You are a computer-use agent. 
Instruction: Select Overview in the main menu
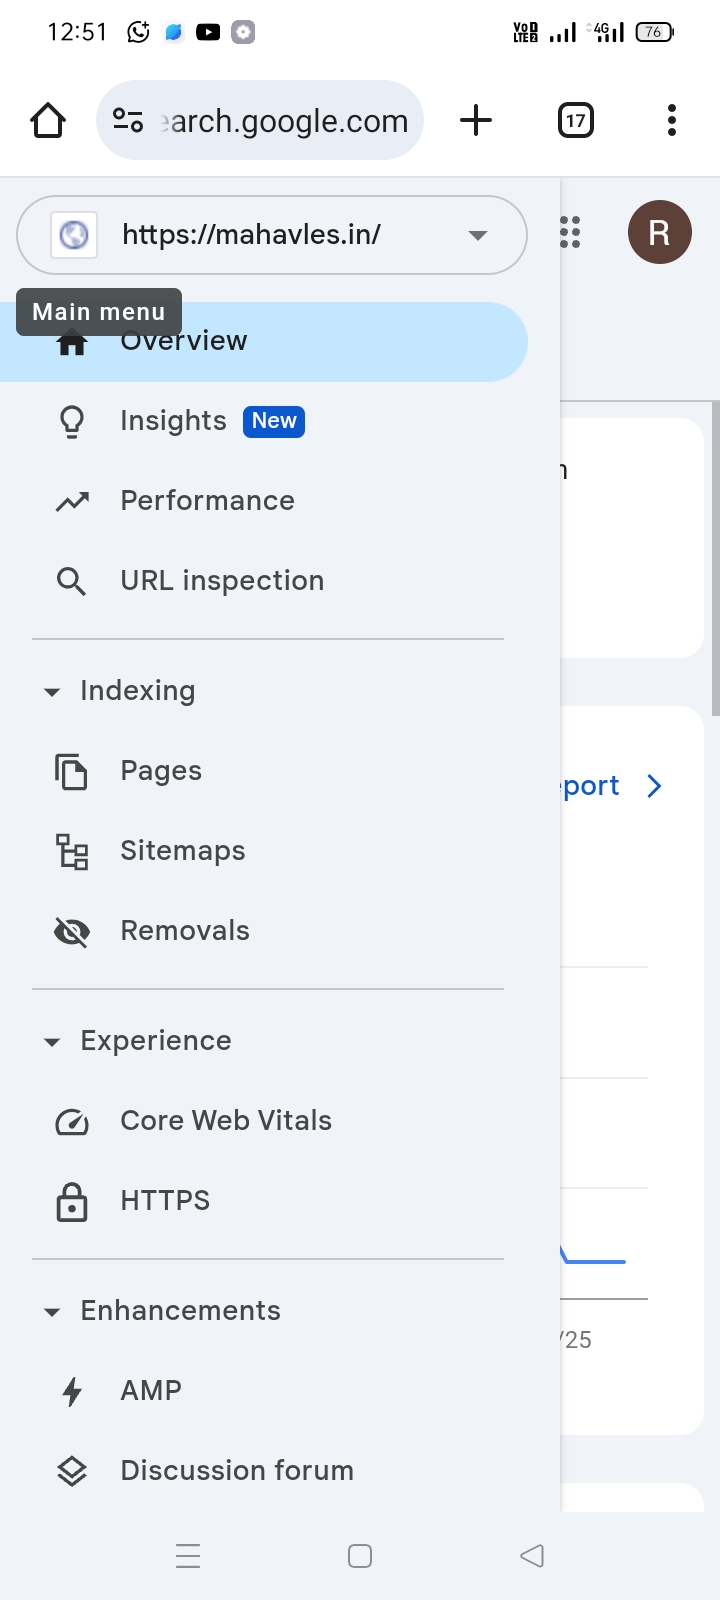(x=264, y=342)
